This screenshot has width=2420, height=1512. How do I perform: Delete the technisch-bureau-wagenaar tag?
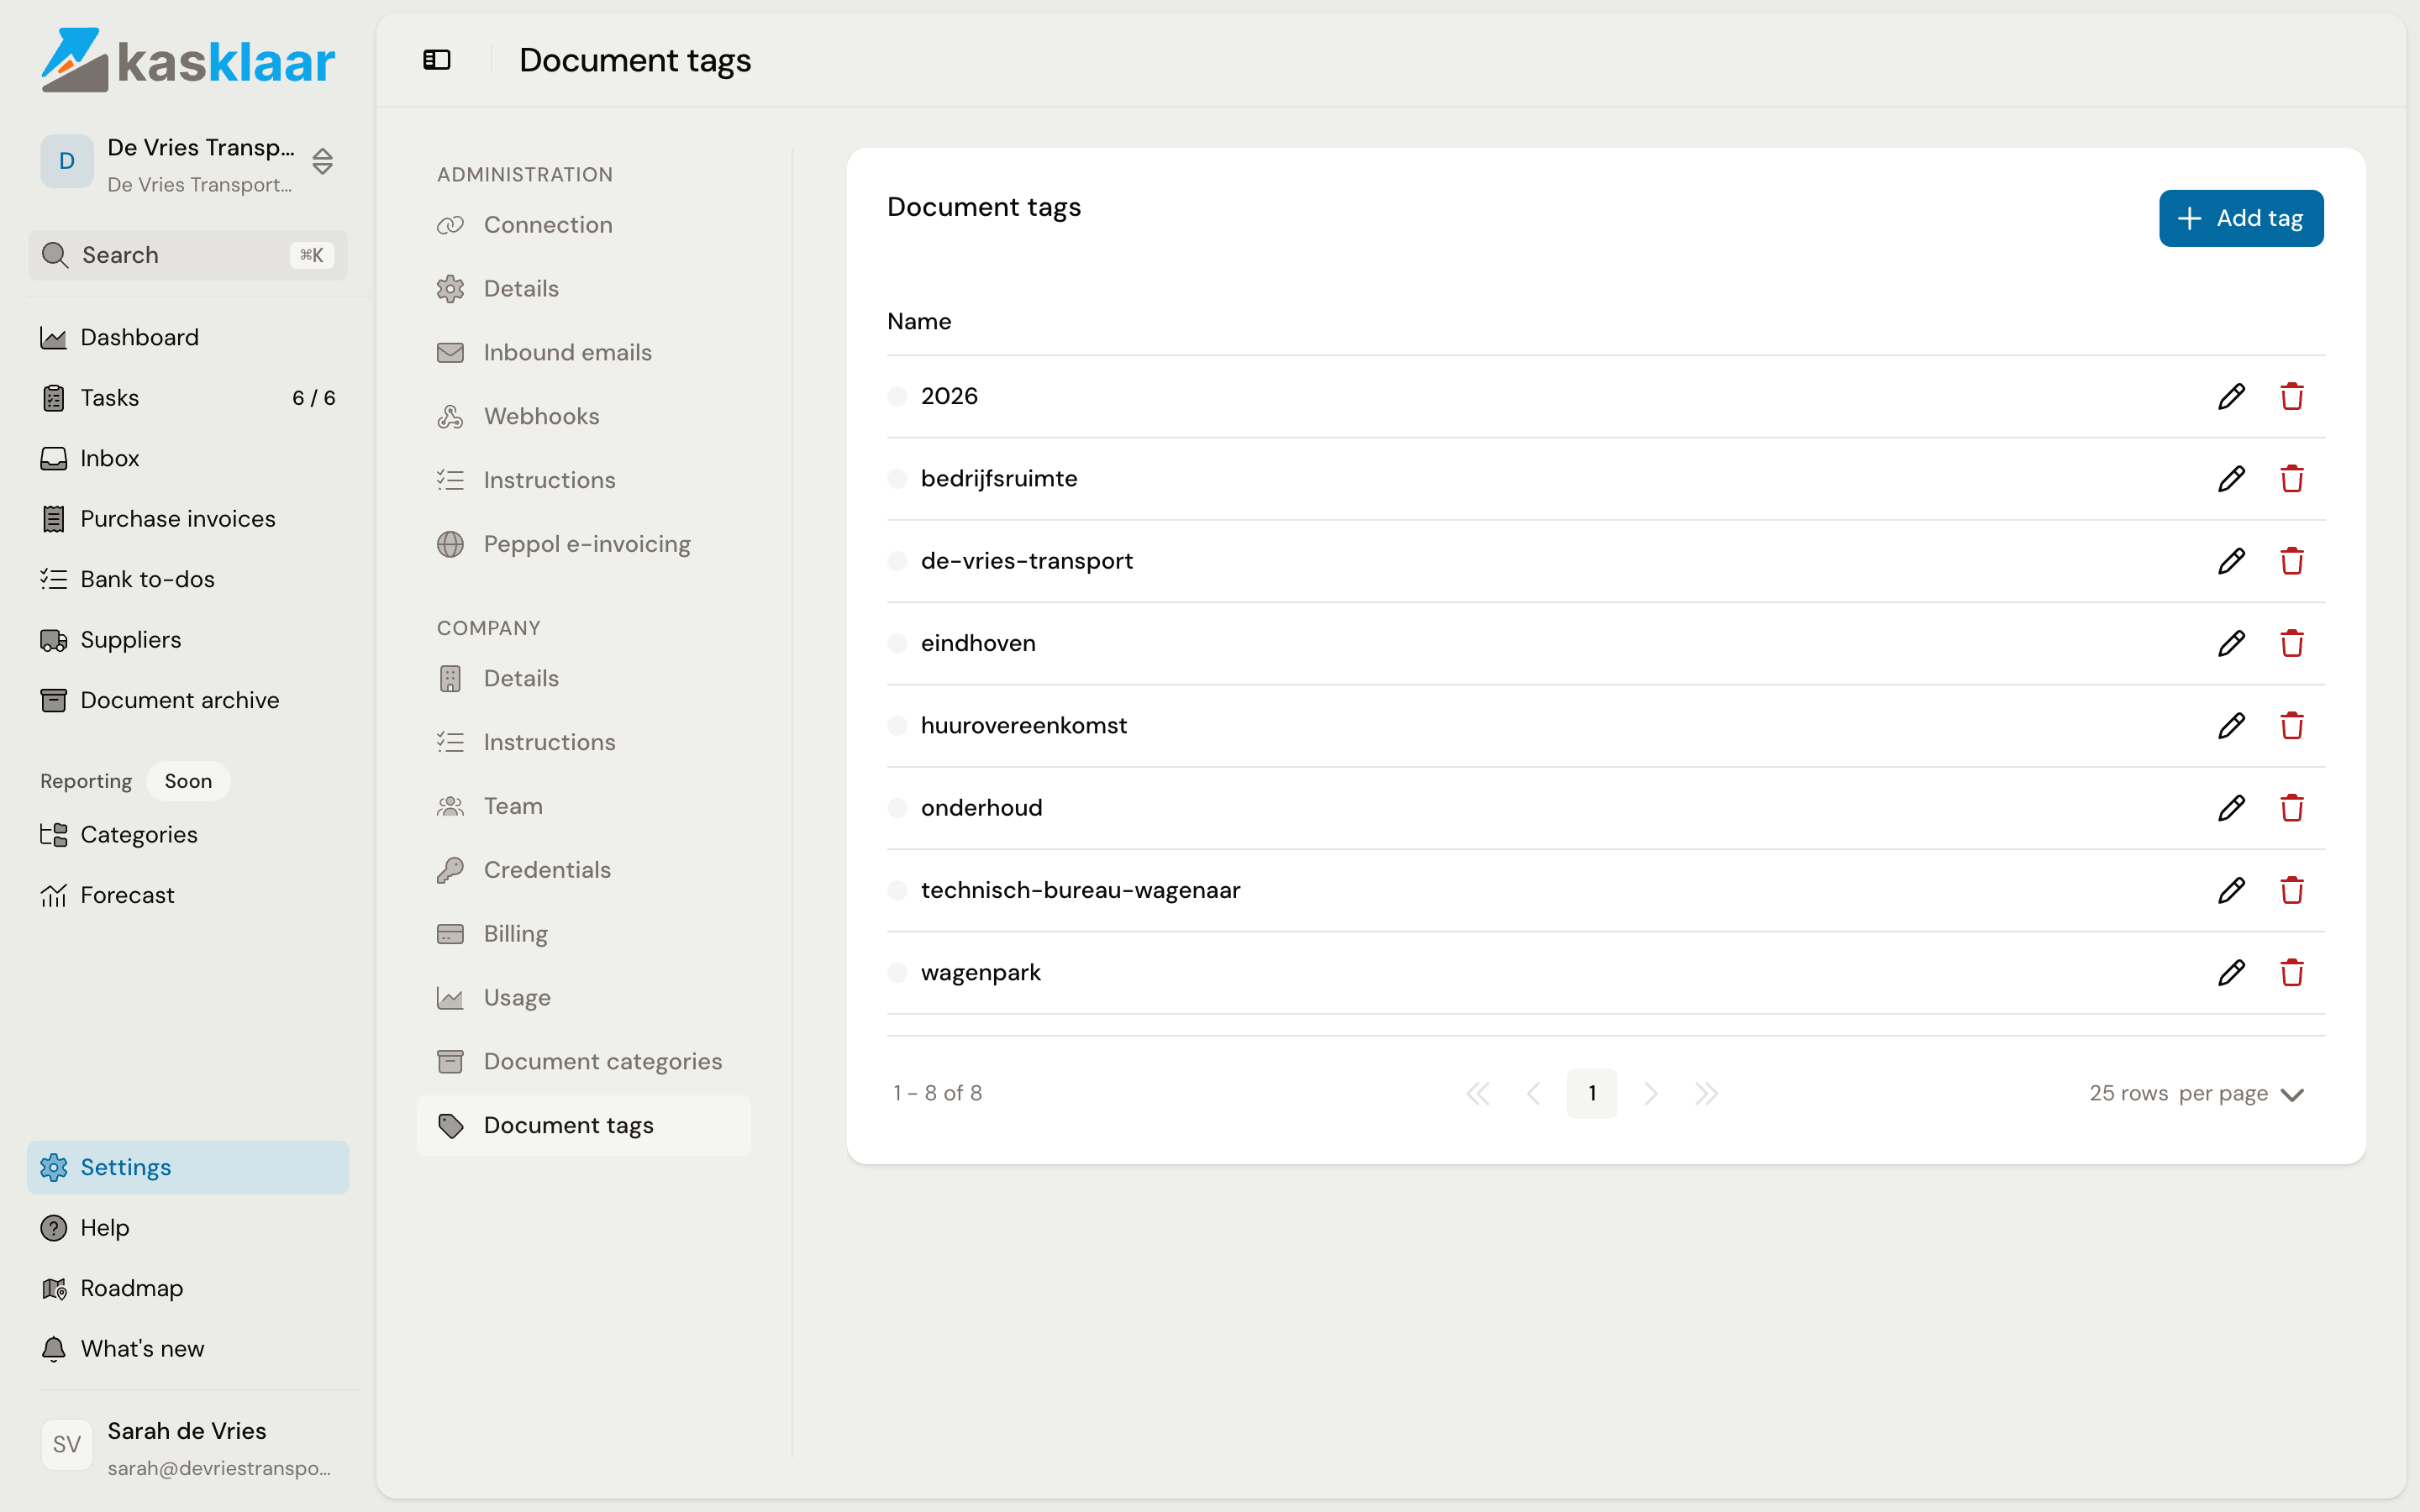click(x=2292, y=890)
